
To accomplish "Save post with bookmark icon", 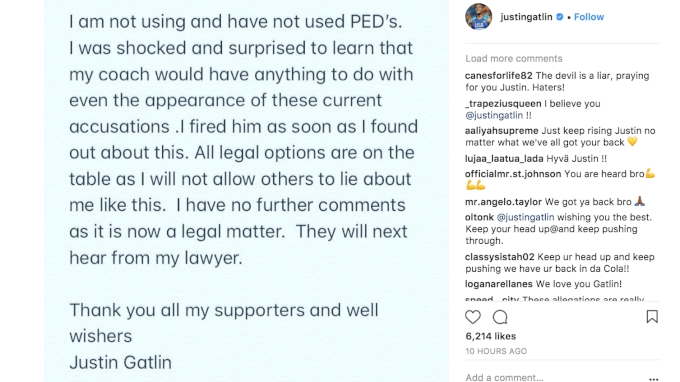I will (652, 317).
